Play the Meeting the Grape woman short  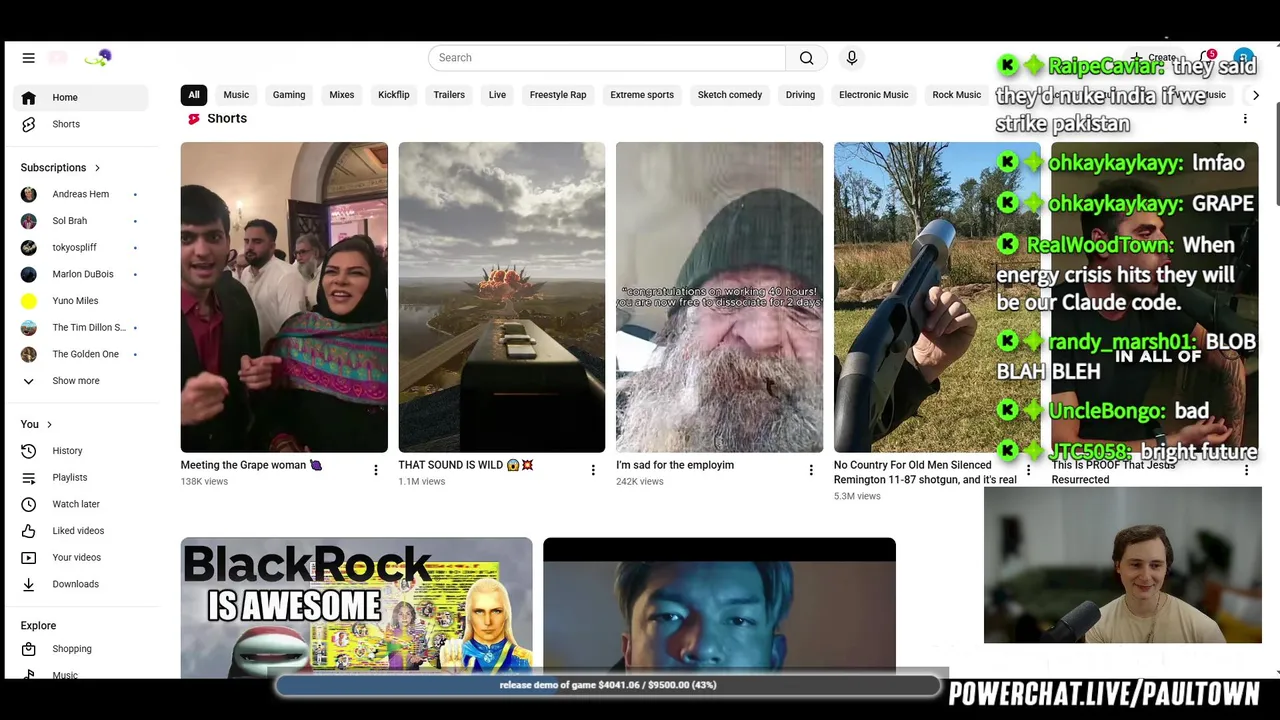click(x=284, y=297)
